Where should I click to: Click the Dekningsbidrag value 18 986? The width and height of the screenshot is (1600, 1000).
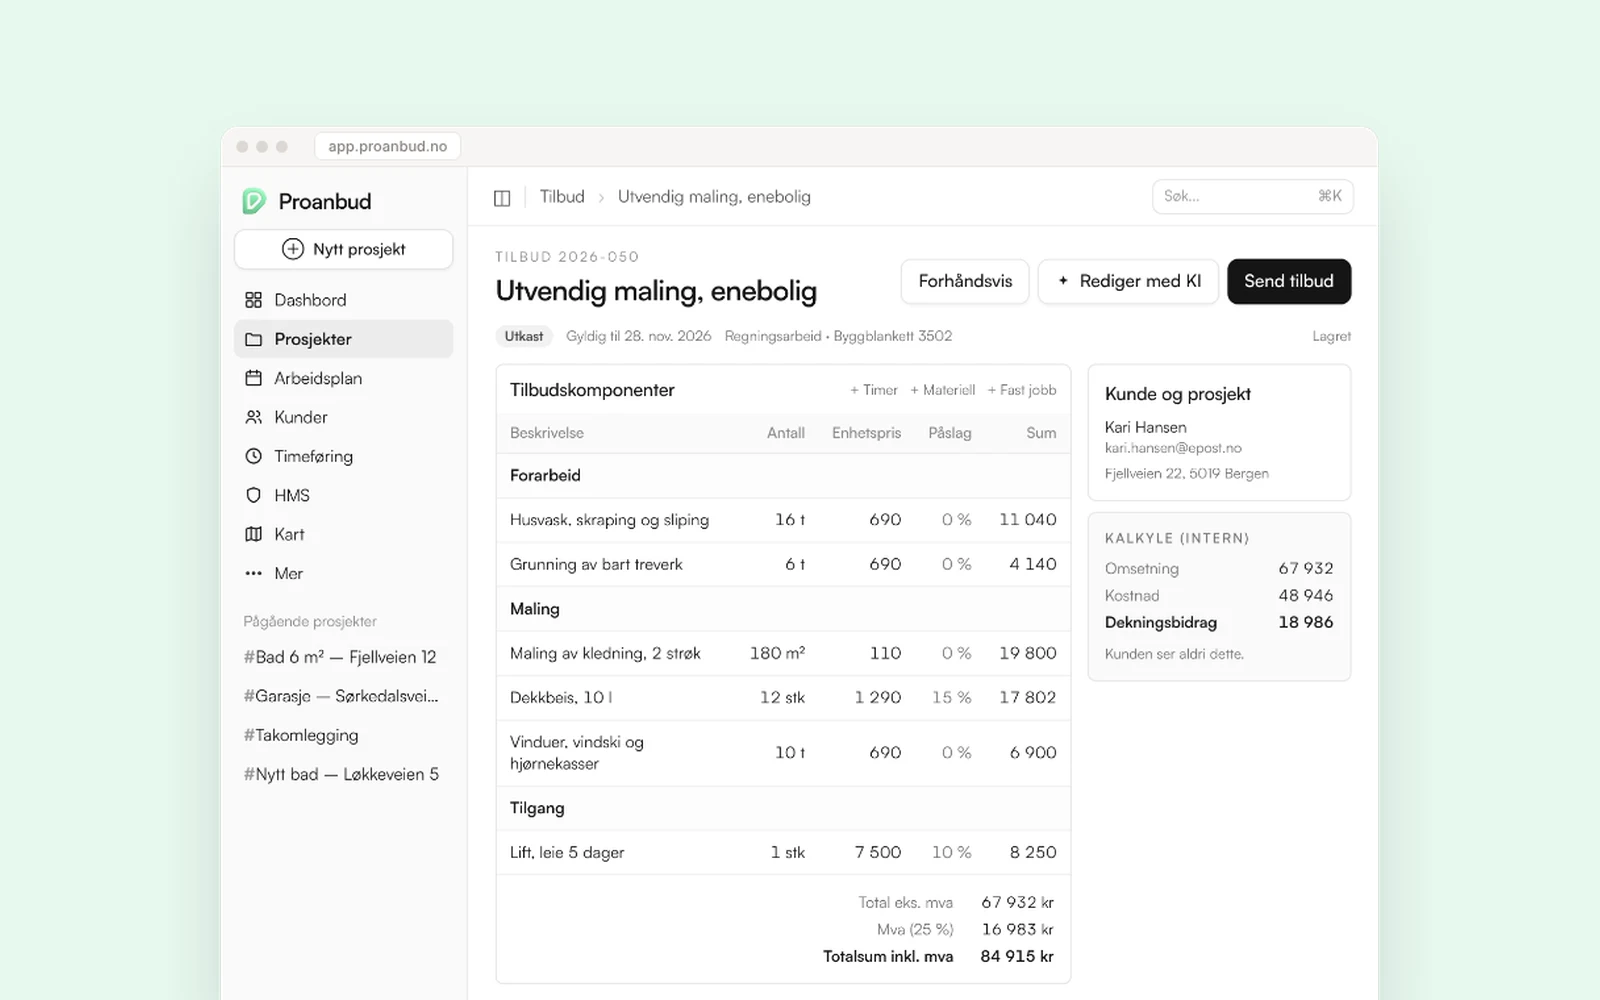coord(1306,622)
